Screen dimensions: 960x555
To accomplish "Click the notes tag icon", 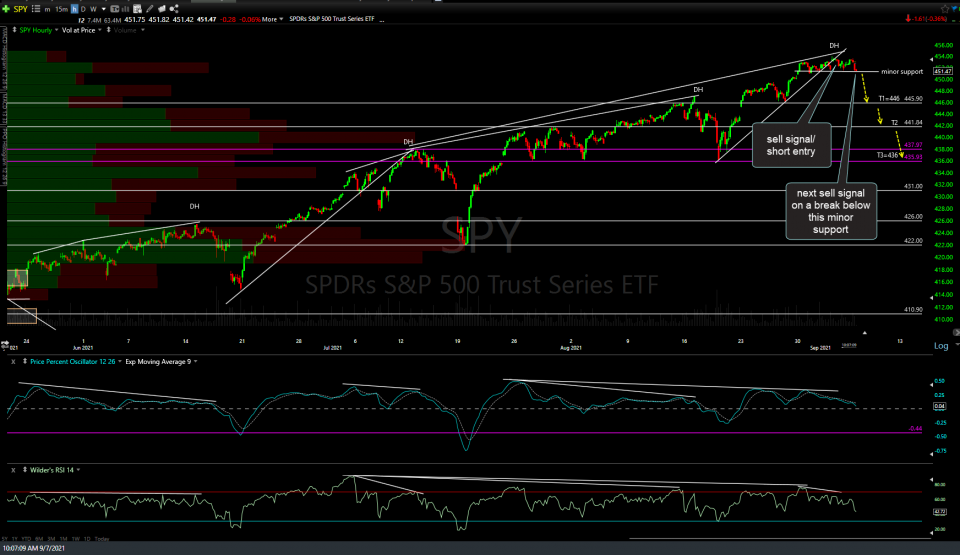I will point(162,9).
